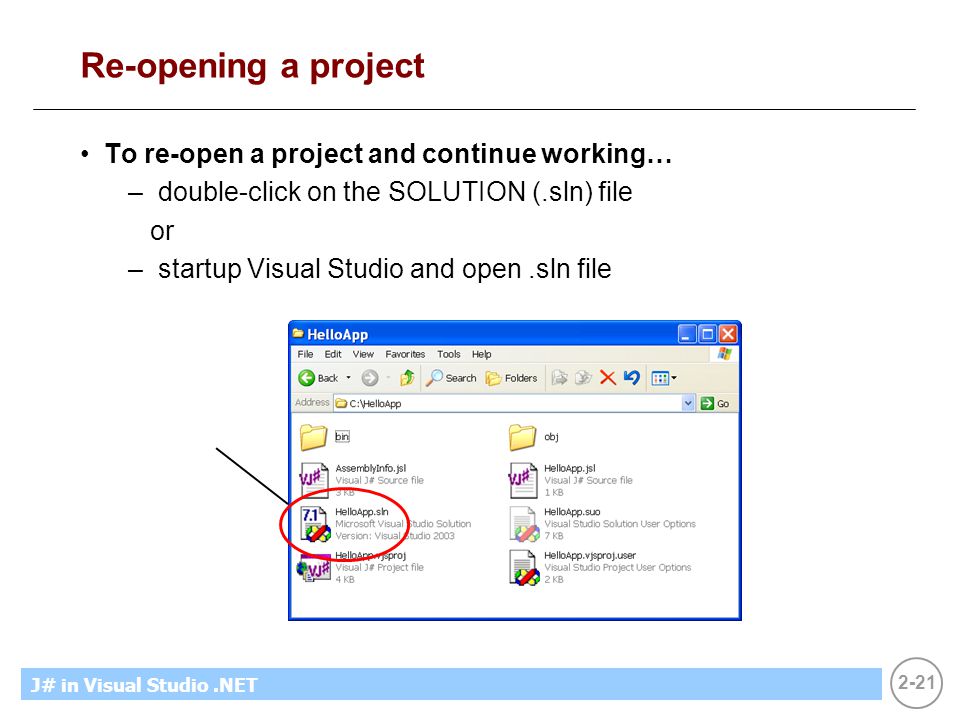Select the HelloApp.vjsproj project icon
This screenshot has height=720, width=960.
click(313, 568)
